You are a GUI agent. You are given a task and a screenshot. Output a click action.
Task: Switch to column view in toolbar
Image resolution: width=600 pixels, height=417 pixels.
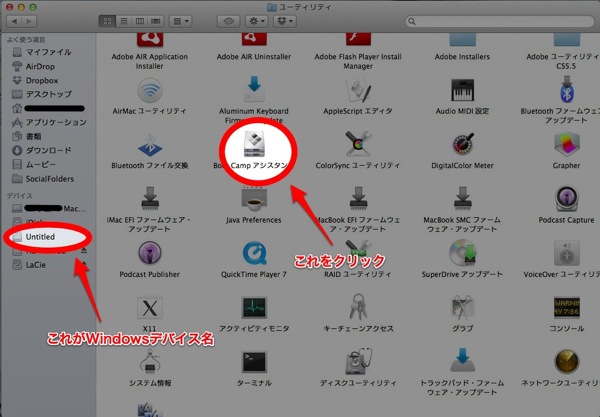(x=140, y=21)
